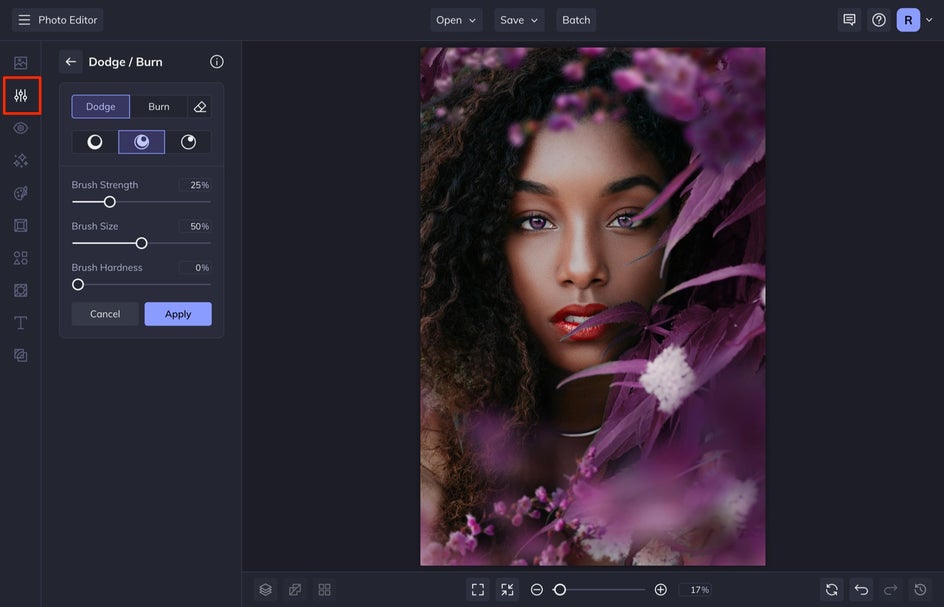Undo the last action
Screen dimensions: 944x607
coord(861,590)
